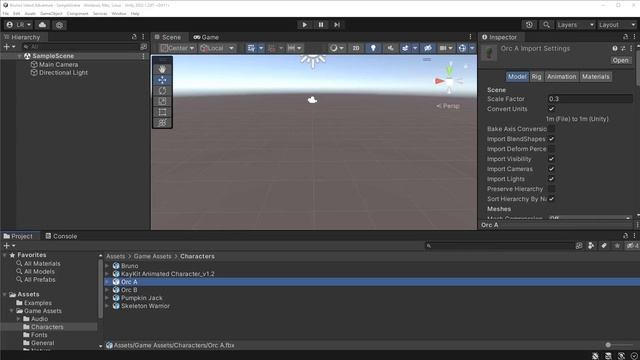Expand the Audio folder
This screenshot has height=360, width=640.
coord(18,319)
